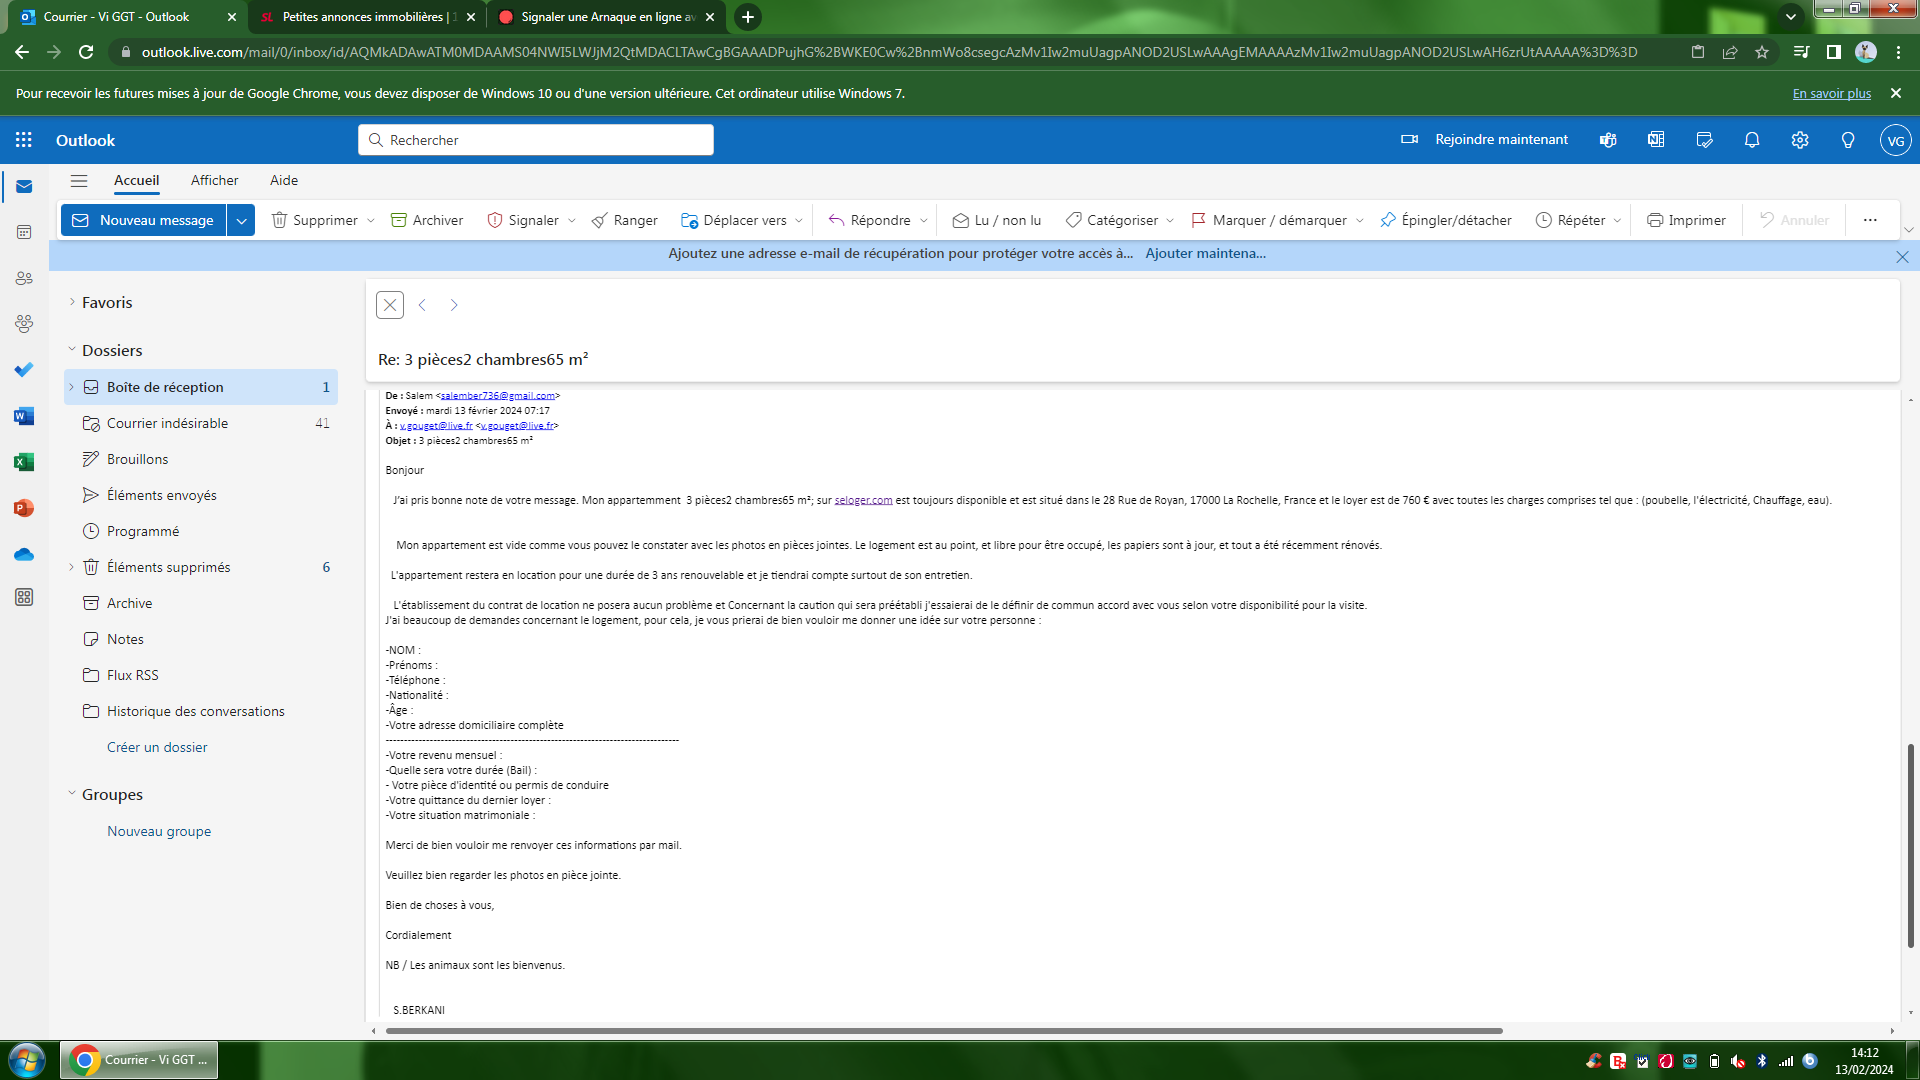Open Catégoriser dropdown arrow
The width and height of the screenshot is (1920, 1080).
point(1170,220)
